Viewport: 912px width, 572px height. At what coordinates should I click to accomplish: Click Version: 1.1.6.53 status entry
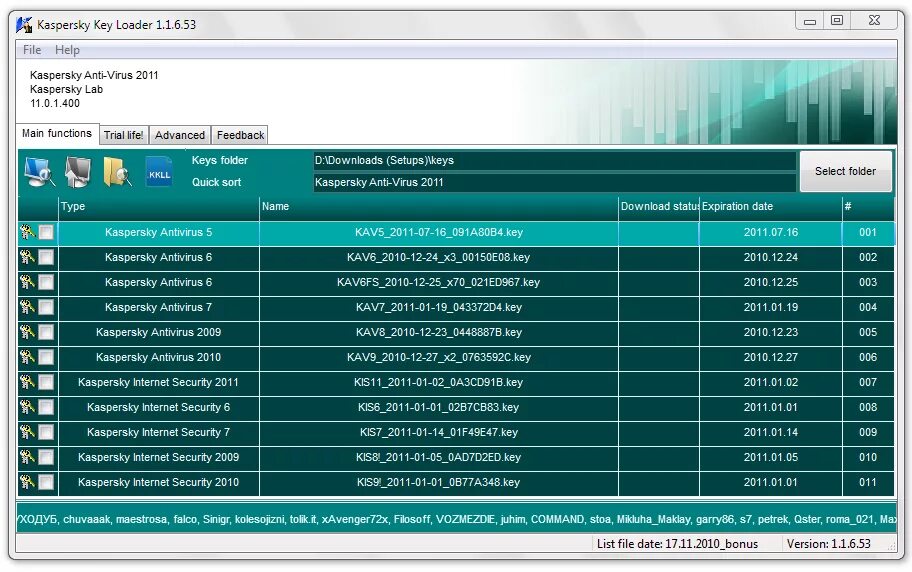pos(828,544)
